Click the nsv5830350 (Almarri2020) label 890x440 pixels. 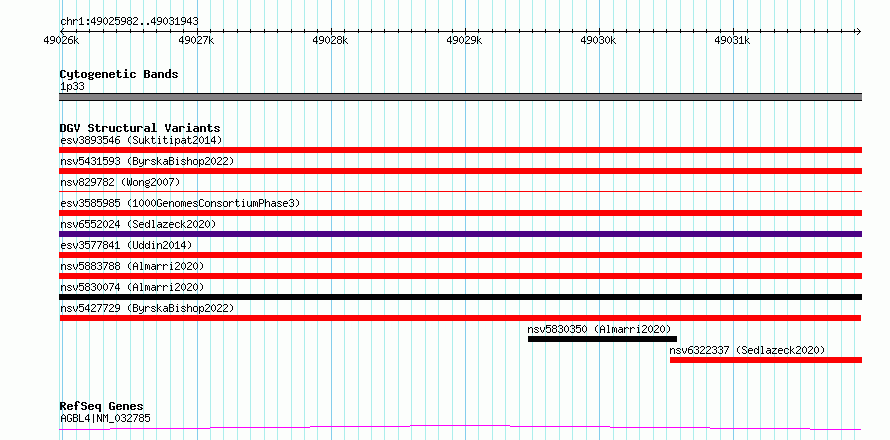click(599, 329)
